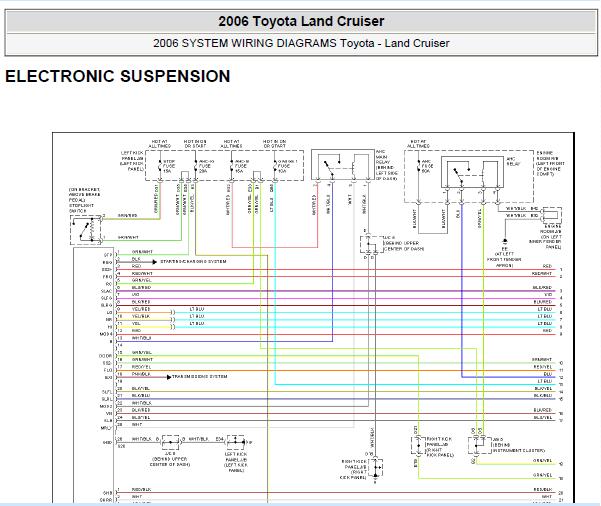
Task: Click the blue wire below the AHC relay
Action: pyautogui.click(x=461, y=289)
